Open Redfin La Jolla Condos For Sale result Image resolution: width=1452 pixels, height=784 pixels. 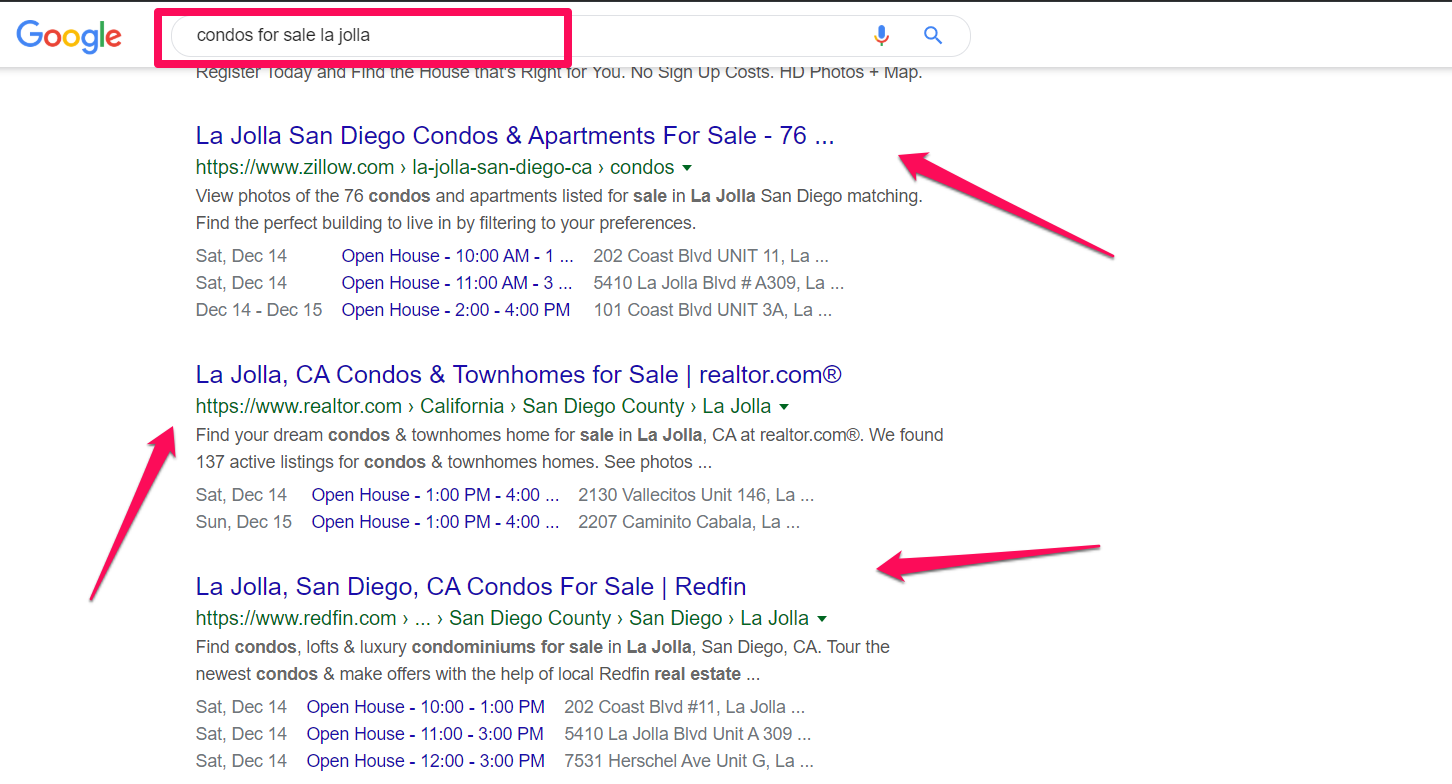pyautogui.click(x=471, y=586)
